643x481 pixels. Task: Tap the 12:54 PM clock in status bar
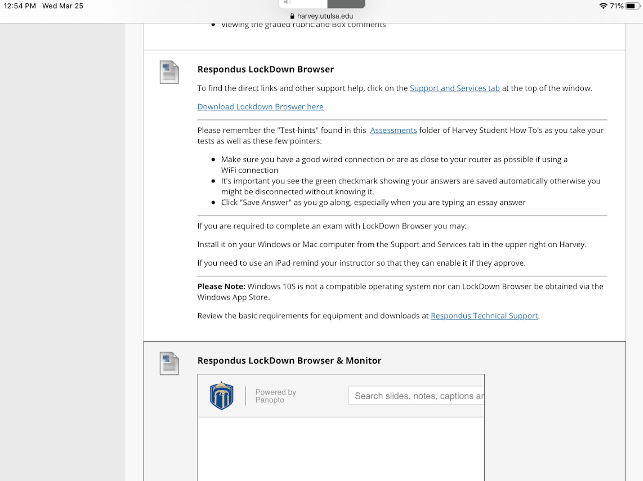coord(20,6)
